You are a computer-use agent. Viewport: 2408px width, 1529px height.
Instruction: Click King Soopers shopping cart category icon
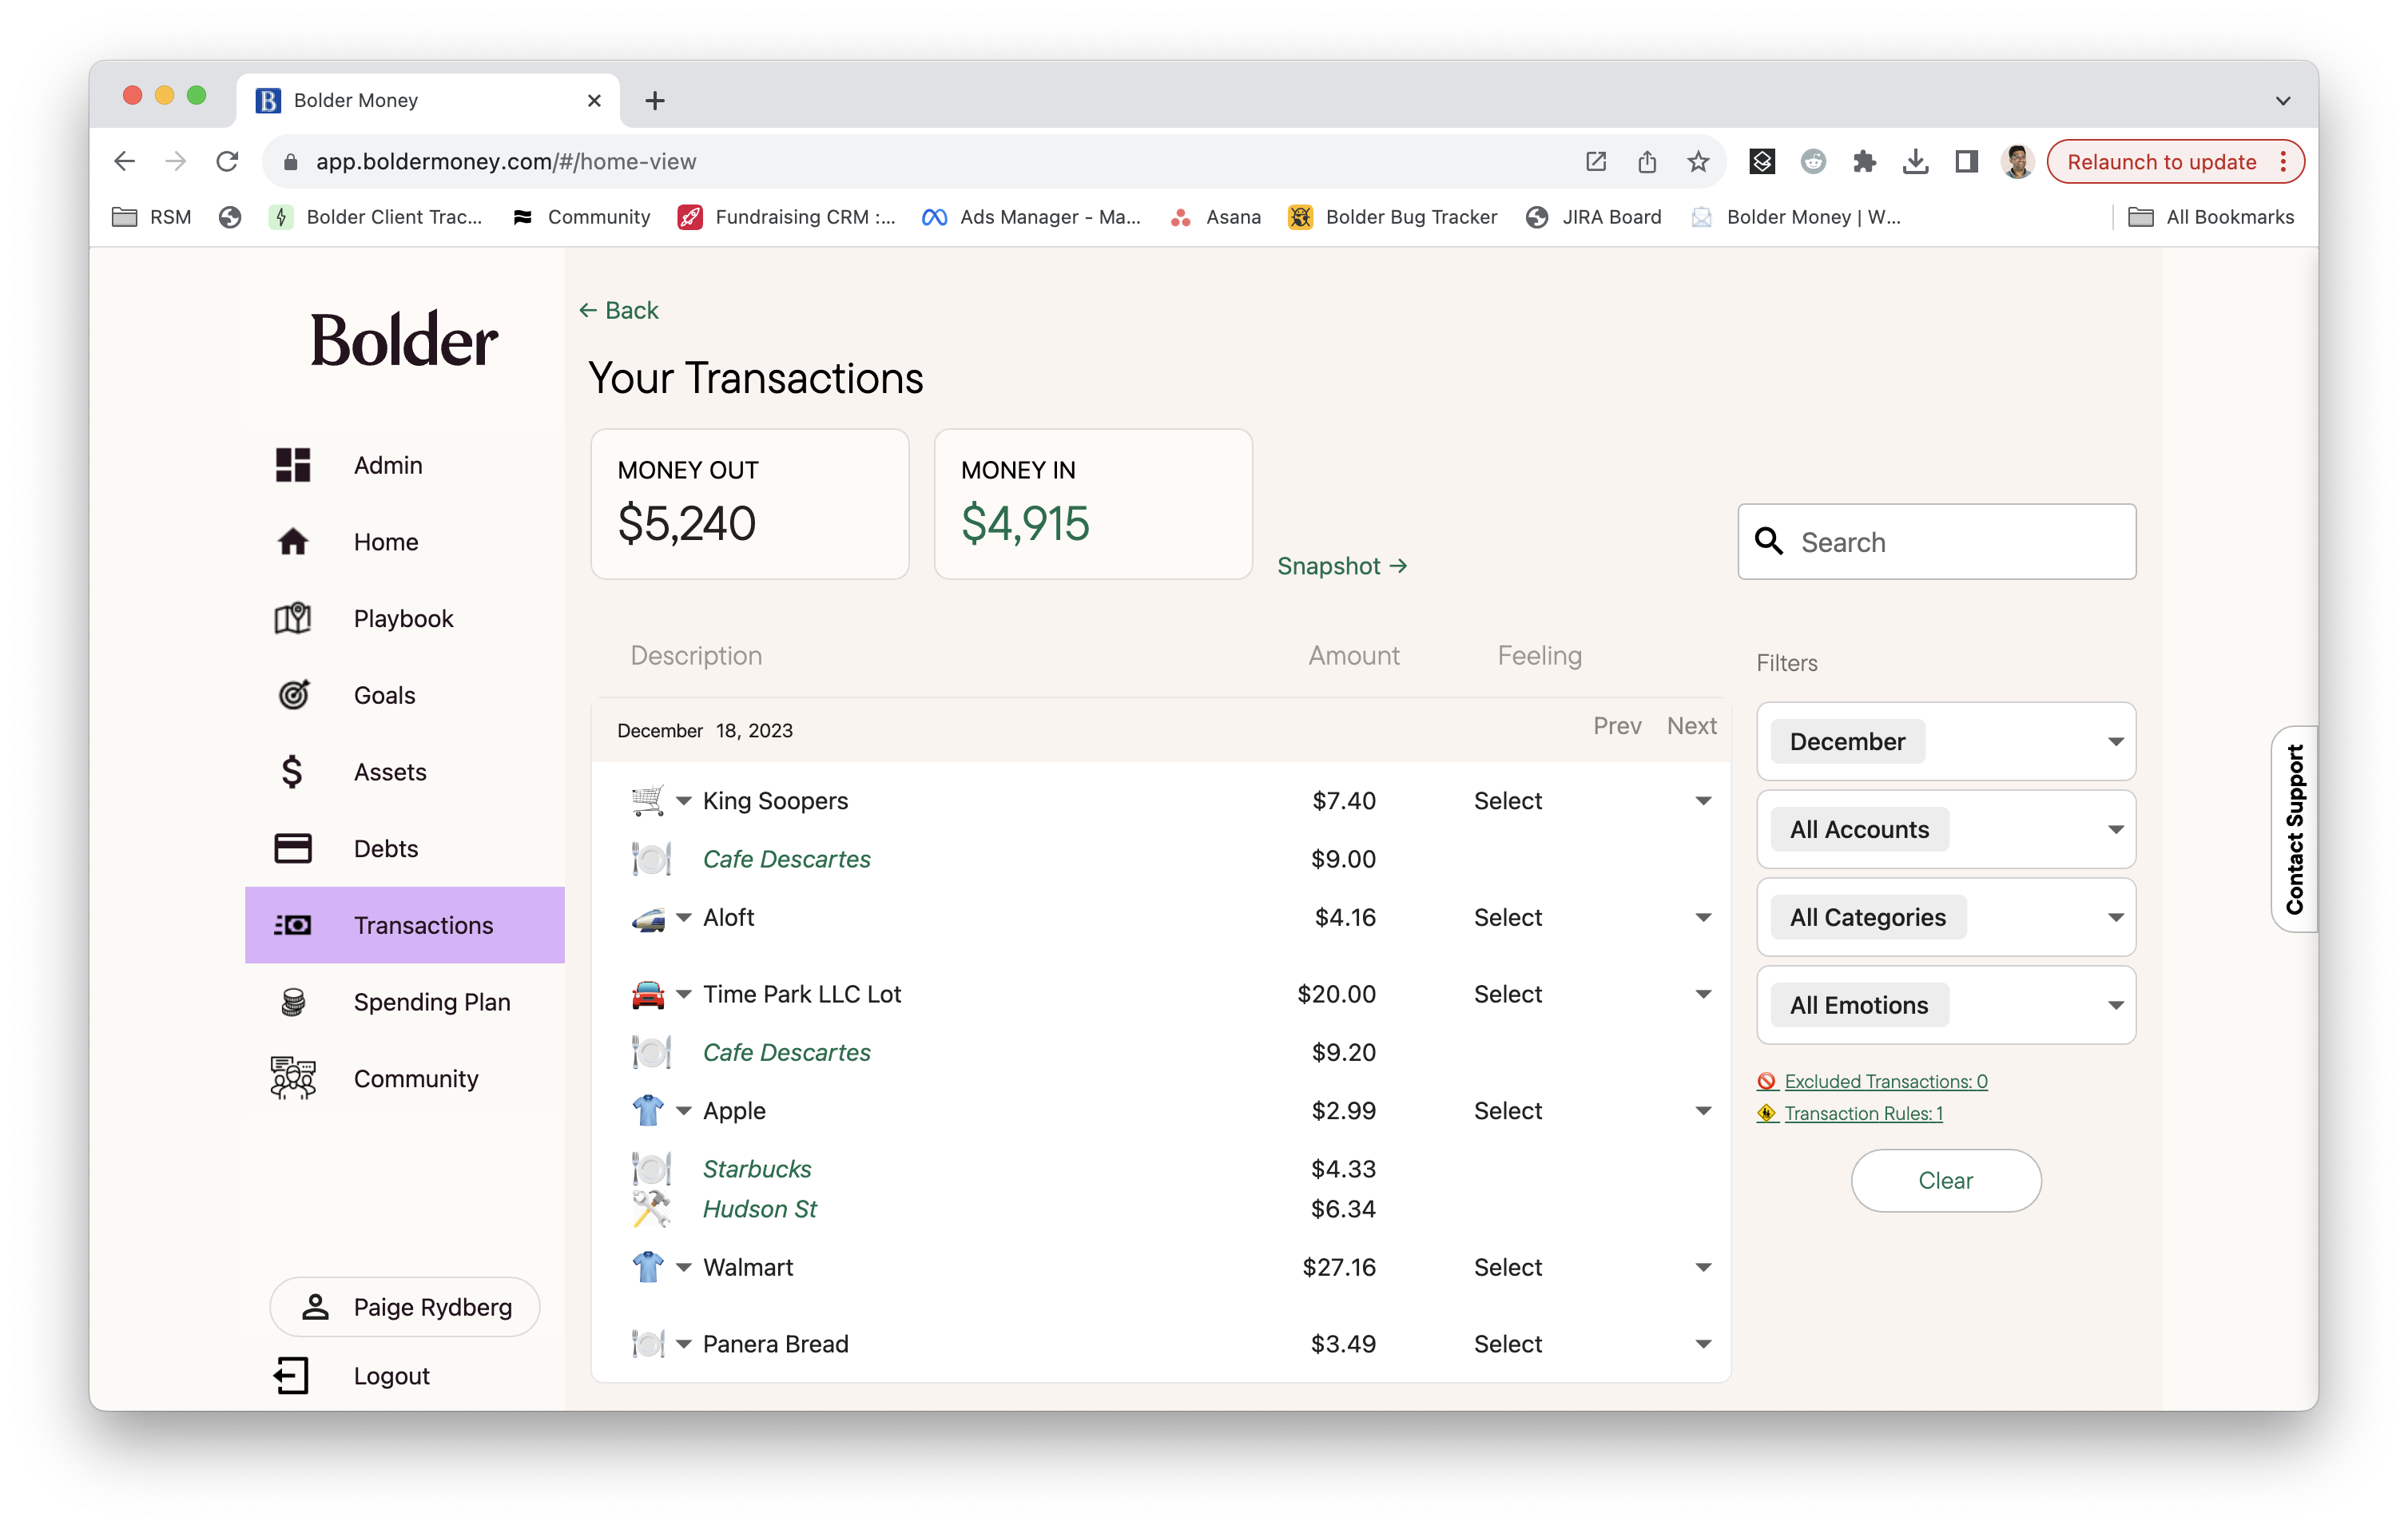[x=648, y=801]
